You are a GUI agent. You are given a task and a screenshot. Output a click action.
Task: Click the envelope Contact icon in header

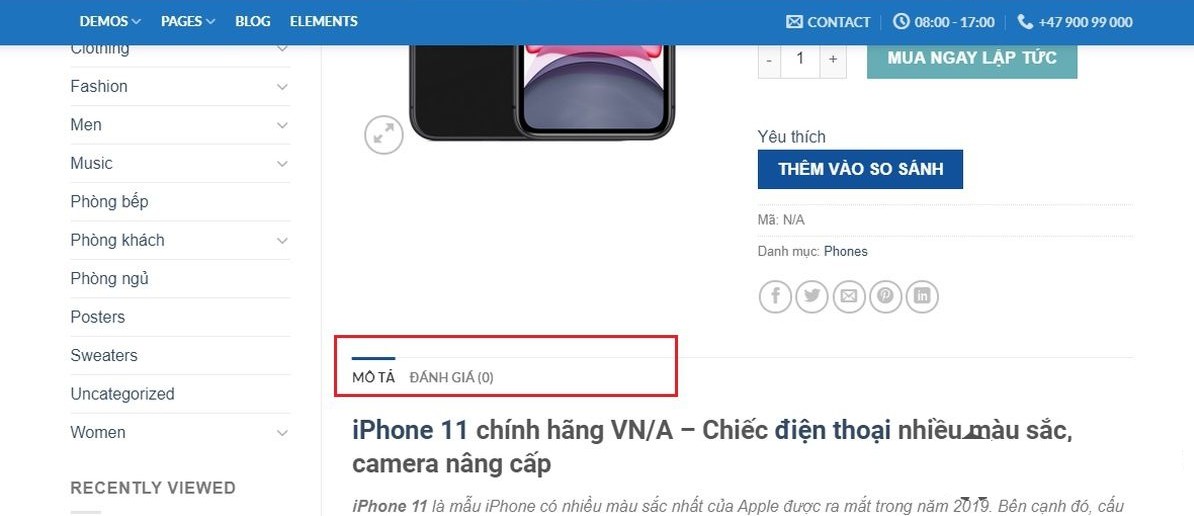click(794, 22)
